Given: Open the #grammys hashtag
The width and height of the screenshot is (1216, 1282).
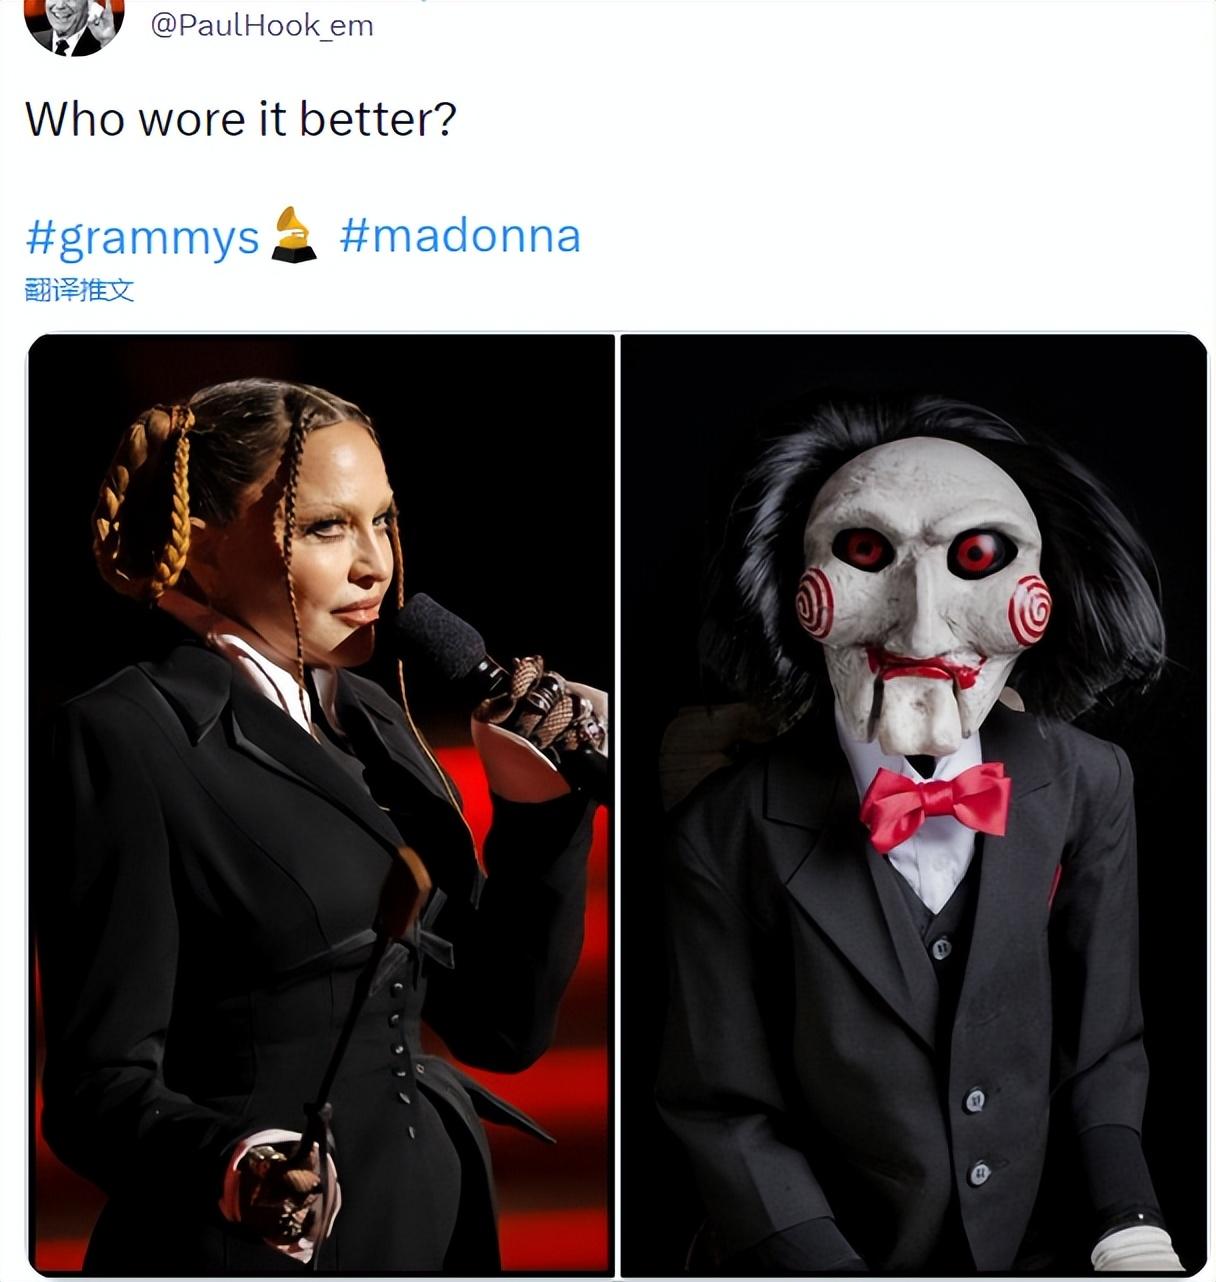Looking at the screenshot, I should click(x=142, y=237).
